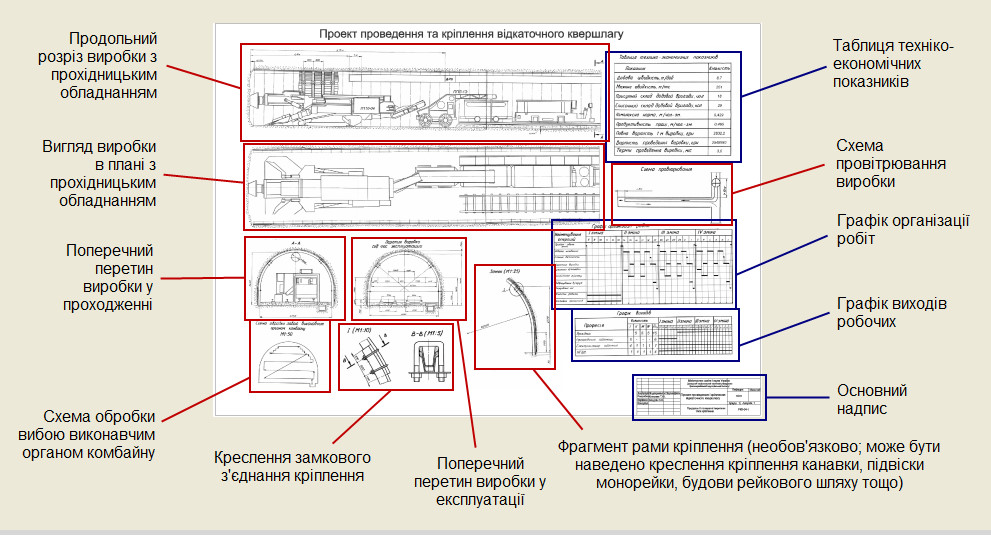
Task: Open the techno-economic indicators table
Action: click(674, 107)
